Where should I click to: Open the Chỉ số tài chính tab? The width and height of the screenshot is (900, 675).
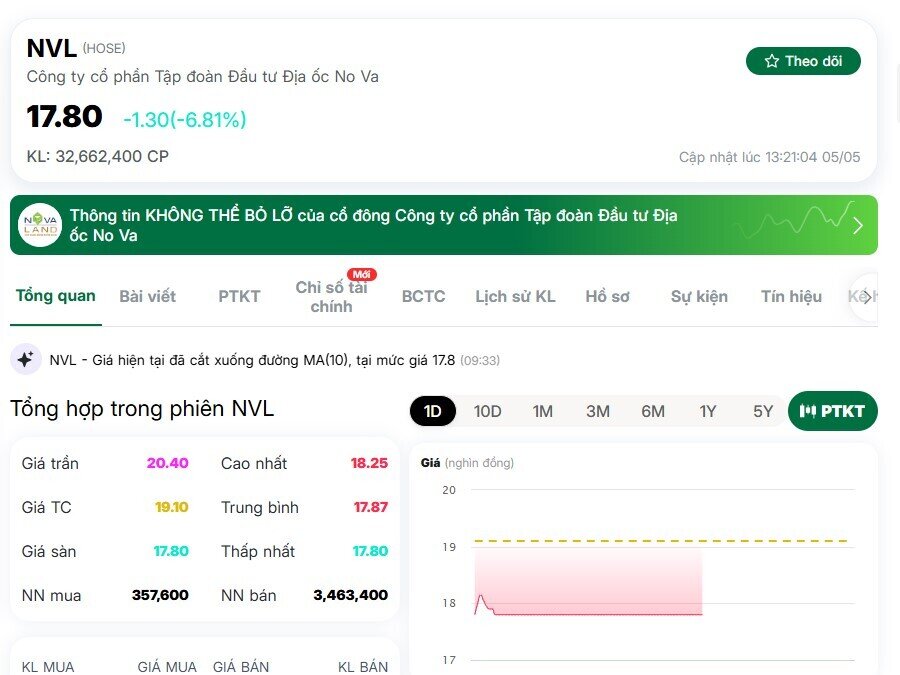click(x=331, y=297)
